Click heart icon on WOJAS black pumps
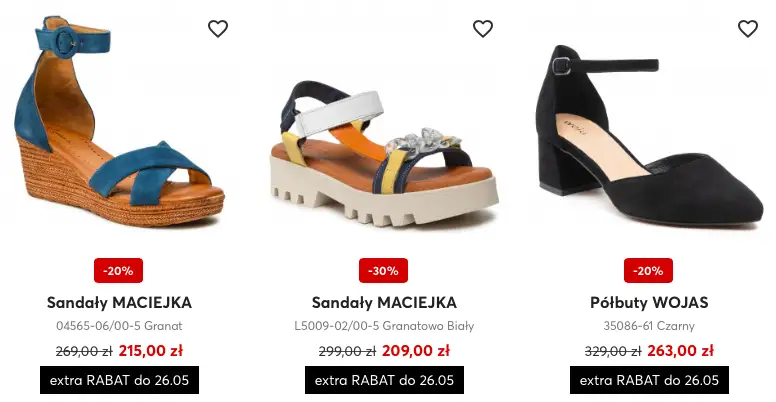Image resolution: width=776 pixels, height=402 pixels. [x=748, y=29]
